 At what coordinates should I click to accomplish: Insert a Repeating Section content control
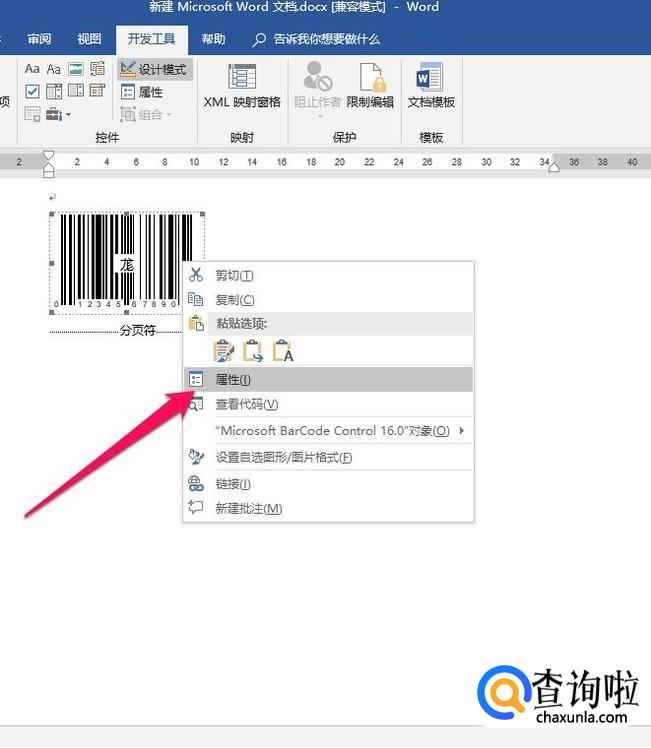[32, 114]
